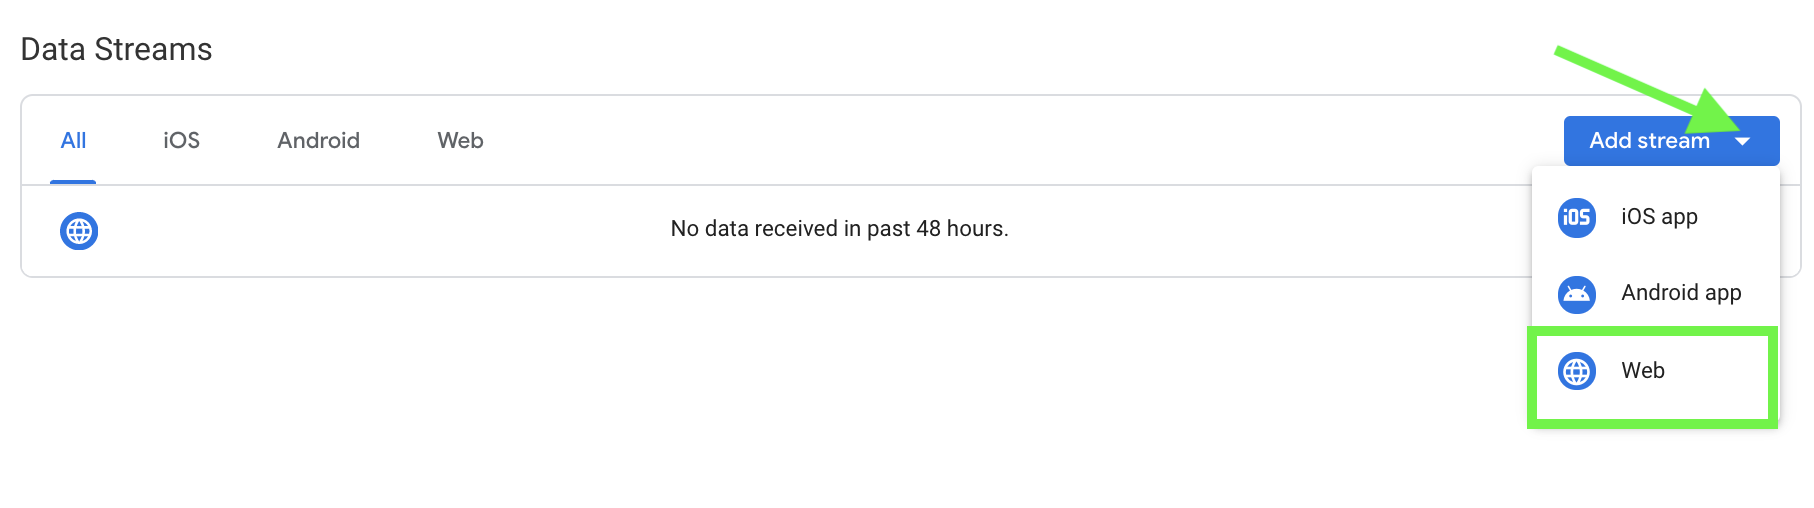The image size is (1814, 508).
Task: Switch to the Android tab
Action: point(318,141)
